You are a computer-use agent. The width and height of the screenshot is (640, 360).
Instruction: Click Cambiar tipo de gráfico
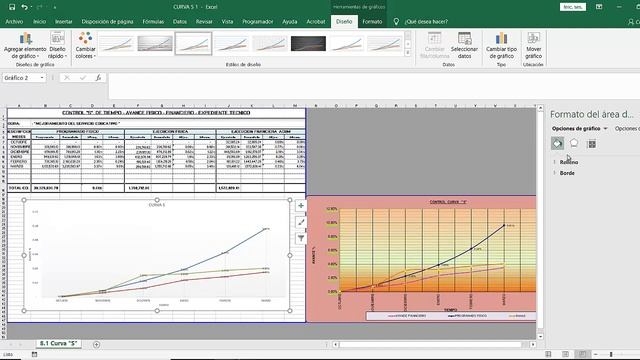coord(501,45)
